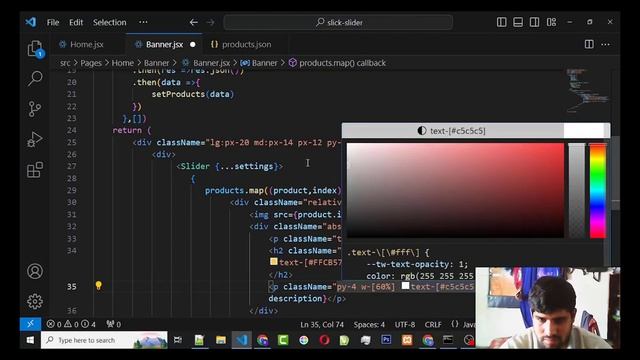The width and height of the screenshot is (640, 360).
Task: Click the VS Code logo icon
Action: coord(31,22)
